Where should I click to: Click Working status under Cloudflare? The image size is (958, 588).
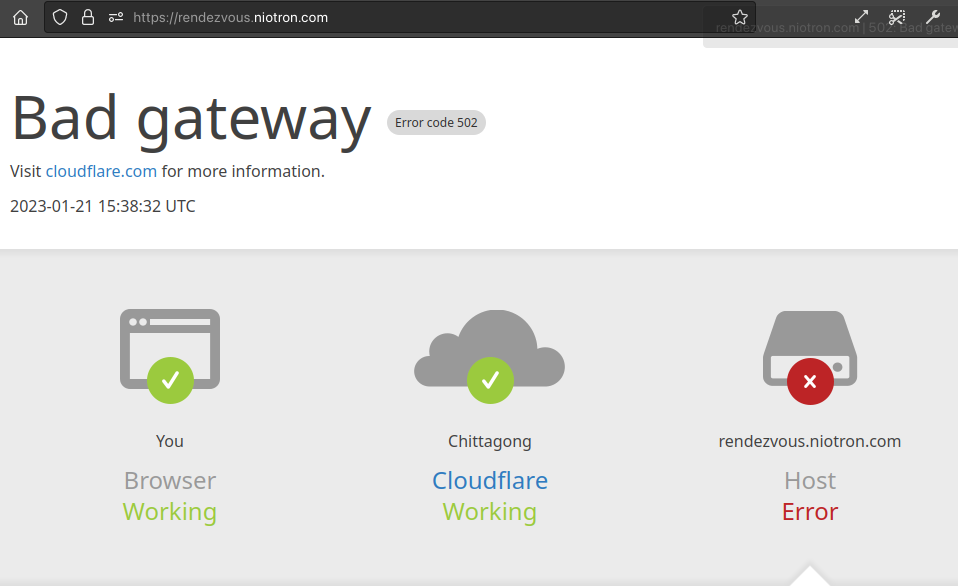(x=490, y=512)
